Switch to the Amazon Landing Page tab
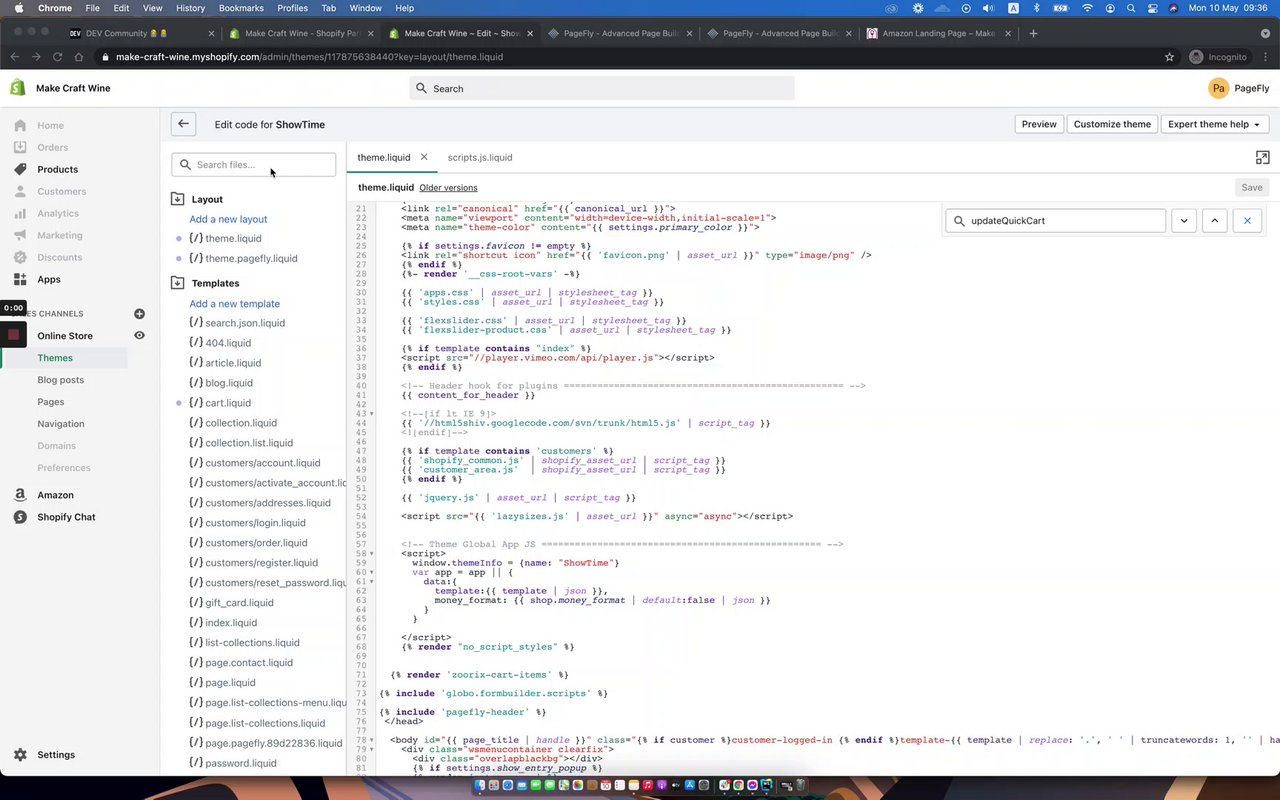 [938, 33]
